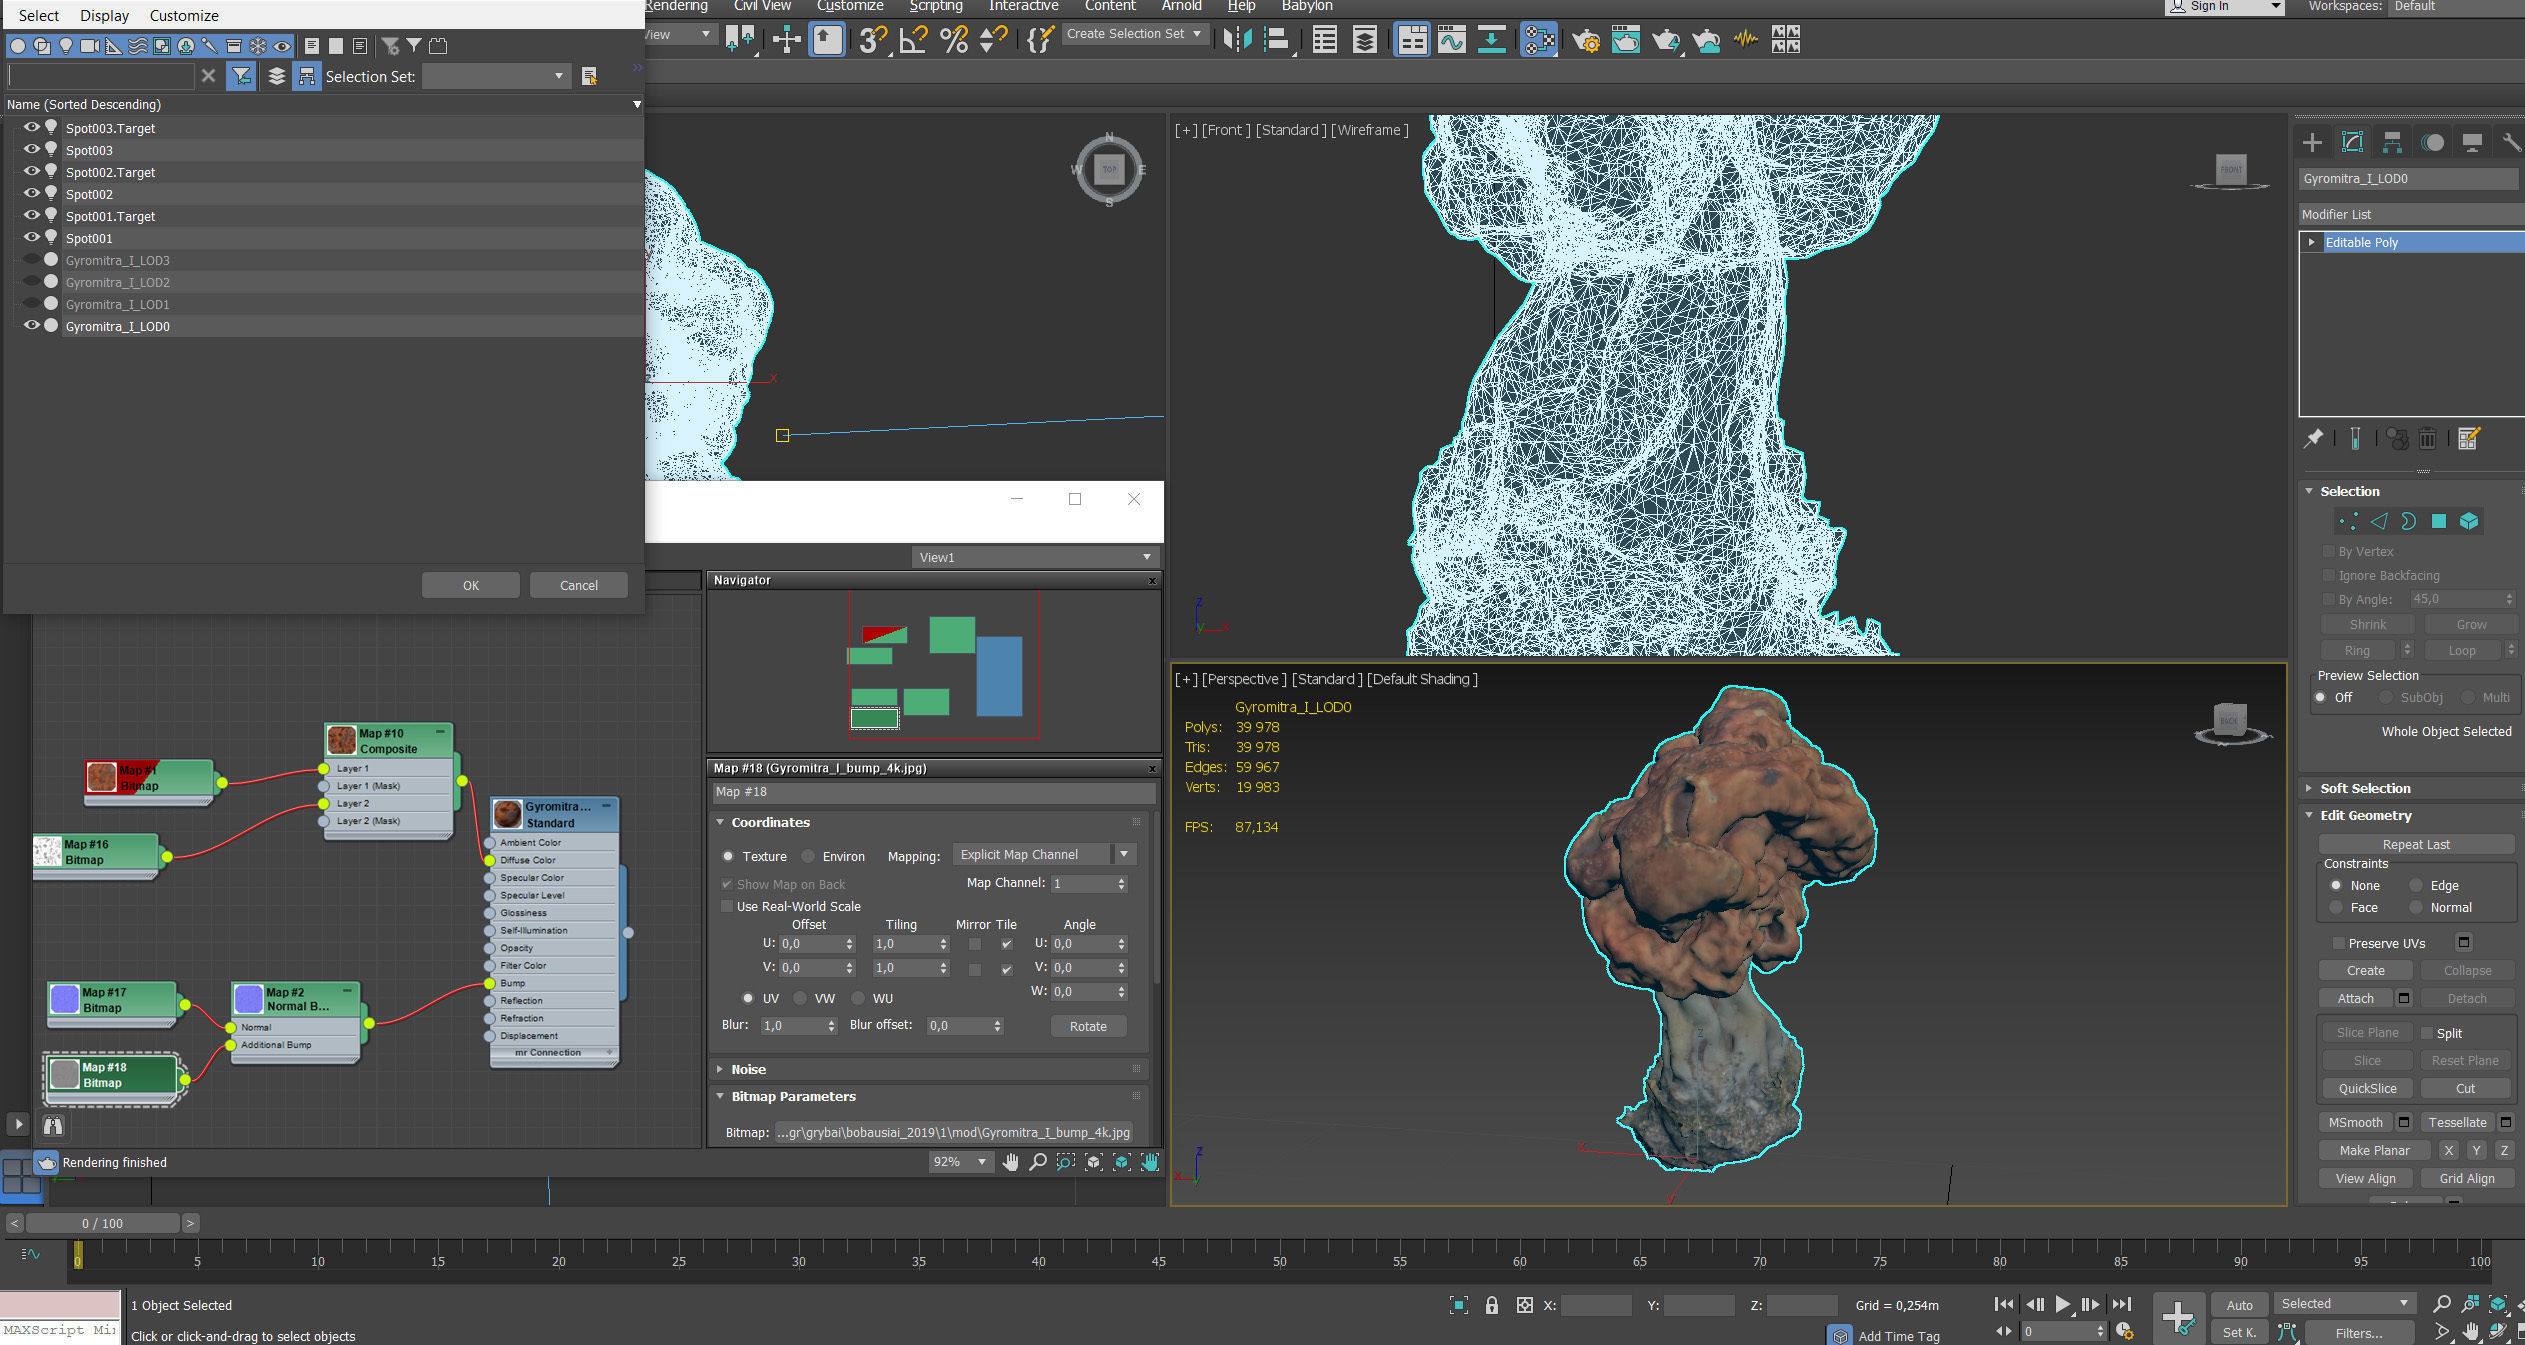Open the Hierarchy panel tab icon
Viewport: 2525px width, 1345px height.
tap(2392, 143)
